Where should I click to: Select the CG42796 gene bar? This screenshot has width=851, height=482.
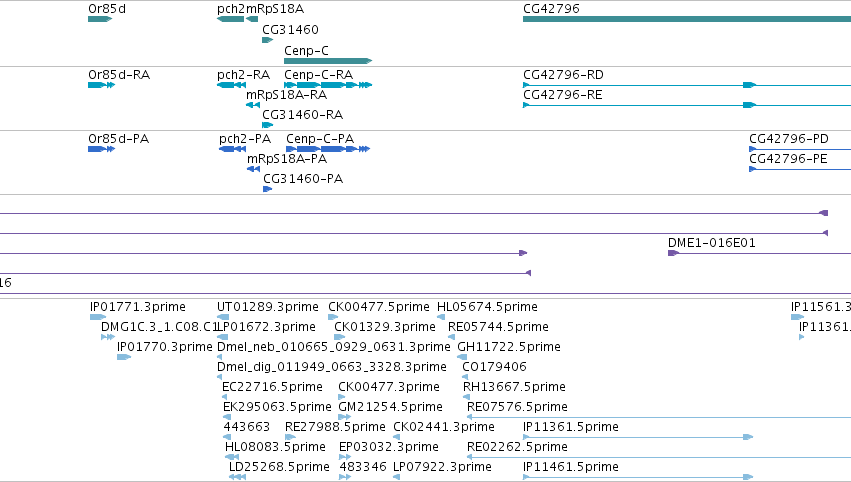687,19
